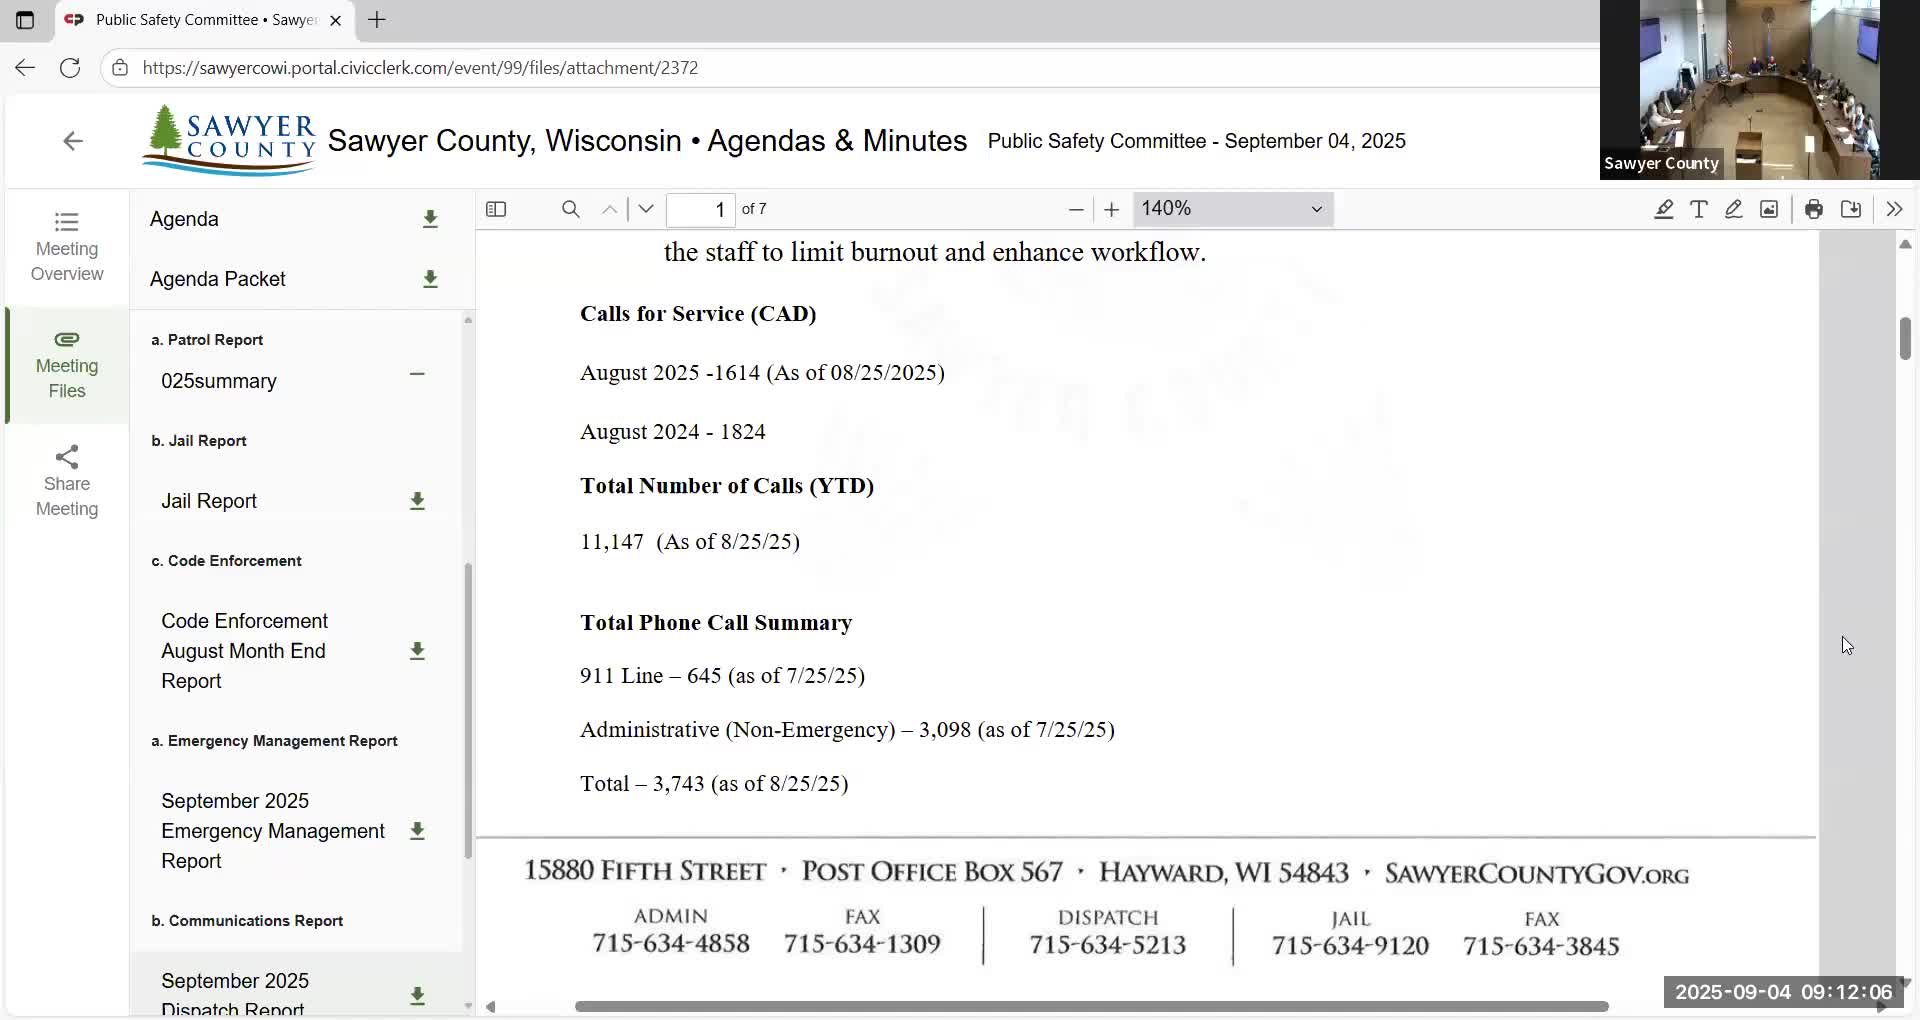Image resolution: width=1920 pixels, height=1020 pixels.
Task: Open the Sawyer County logo
Action: [229, 141]
